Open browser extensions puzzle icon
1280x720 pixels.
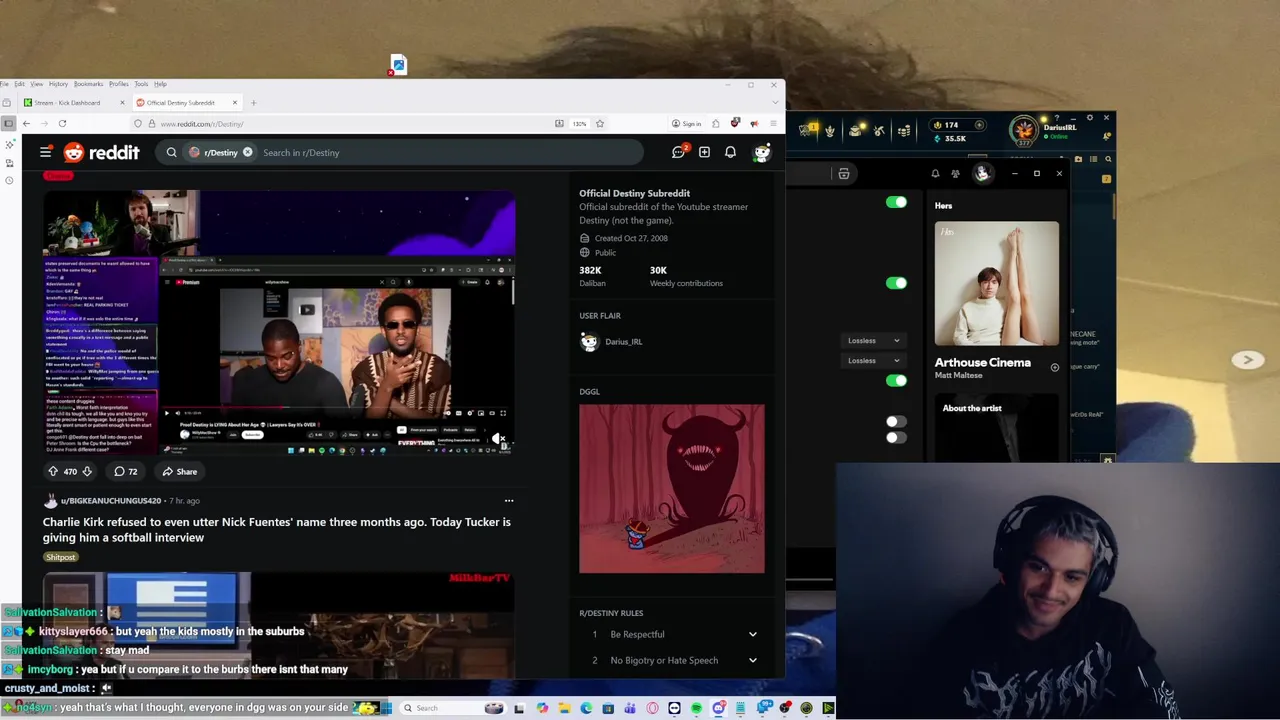pos(716,123)
